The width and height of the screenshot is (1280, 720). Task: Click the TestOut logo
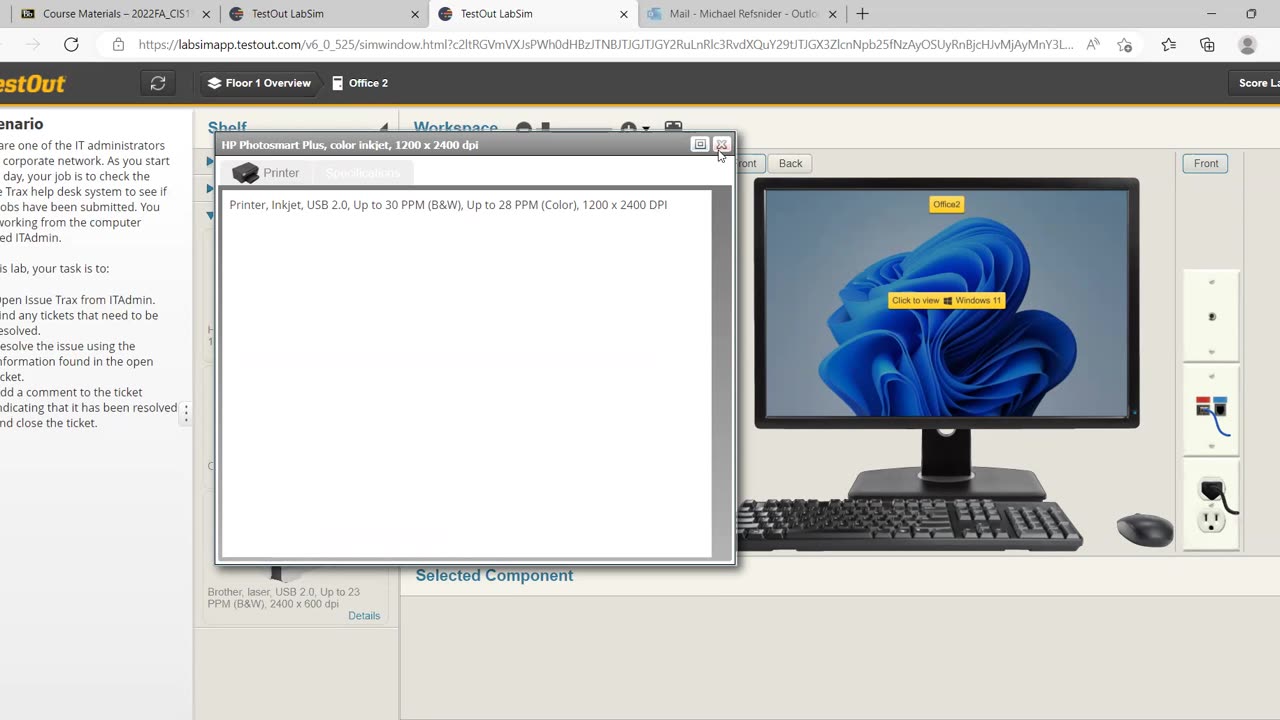coord(32,84)
